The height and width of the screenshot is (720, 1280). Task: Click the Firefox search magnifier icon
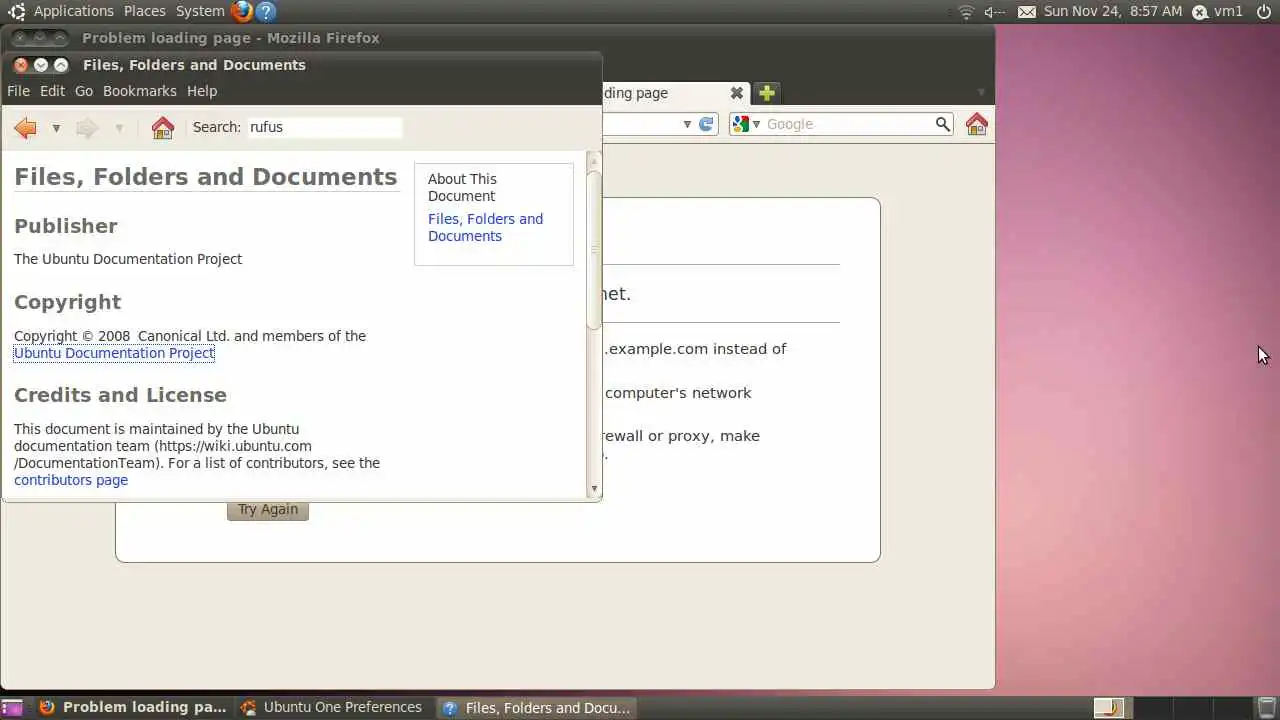tap(942, 124)
